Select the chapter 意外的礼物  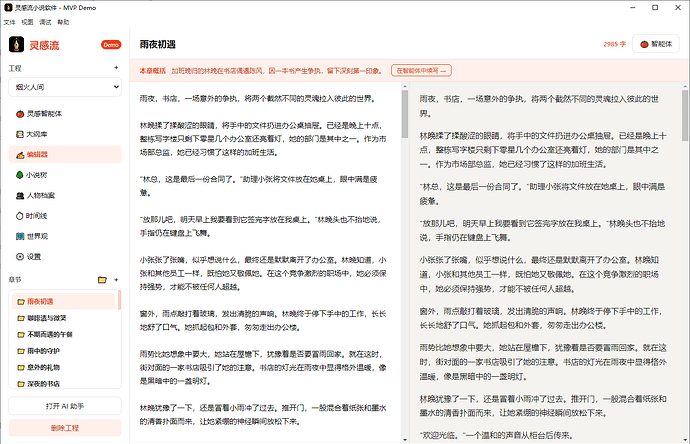[x=63, y=367]
